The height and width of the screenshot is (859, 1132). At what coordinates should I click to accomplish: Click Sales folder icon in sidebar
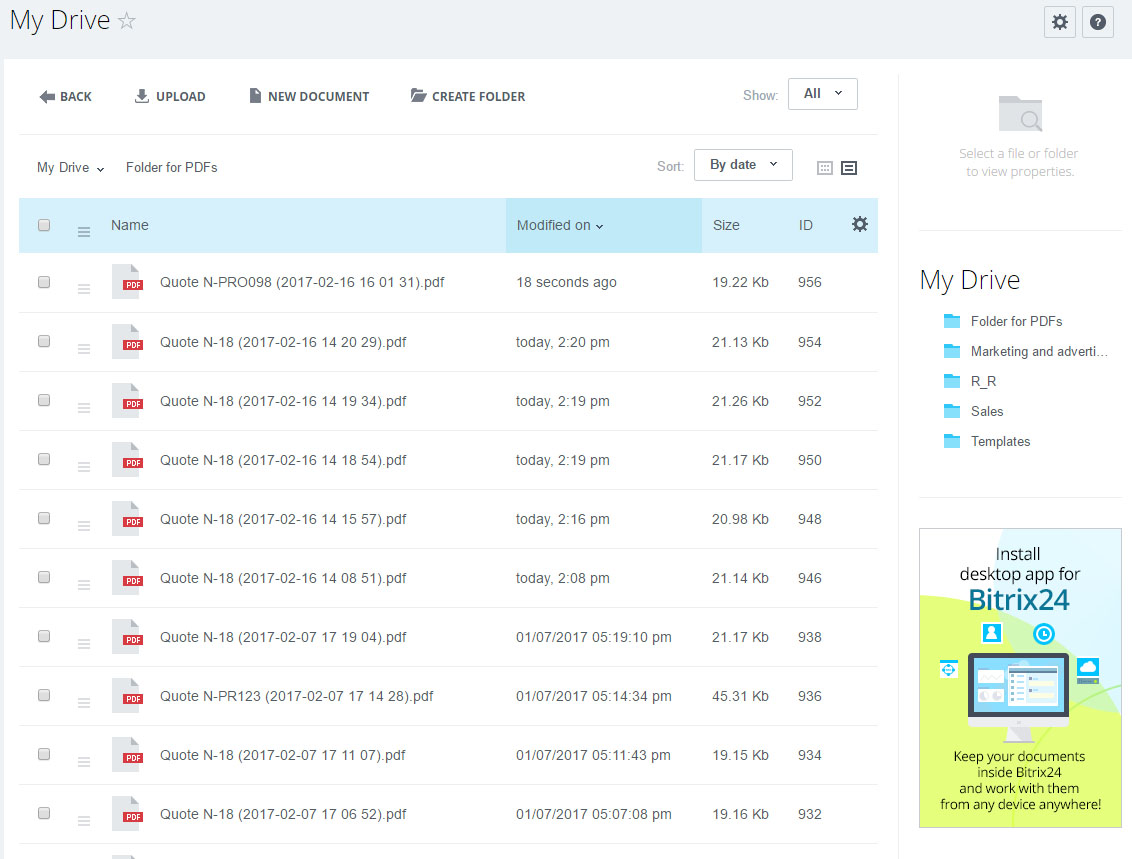point(952,411)
